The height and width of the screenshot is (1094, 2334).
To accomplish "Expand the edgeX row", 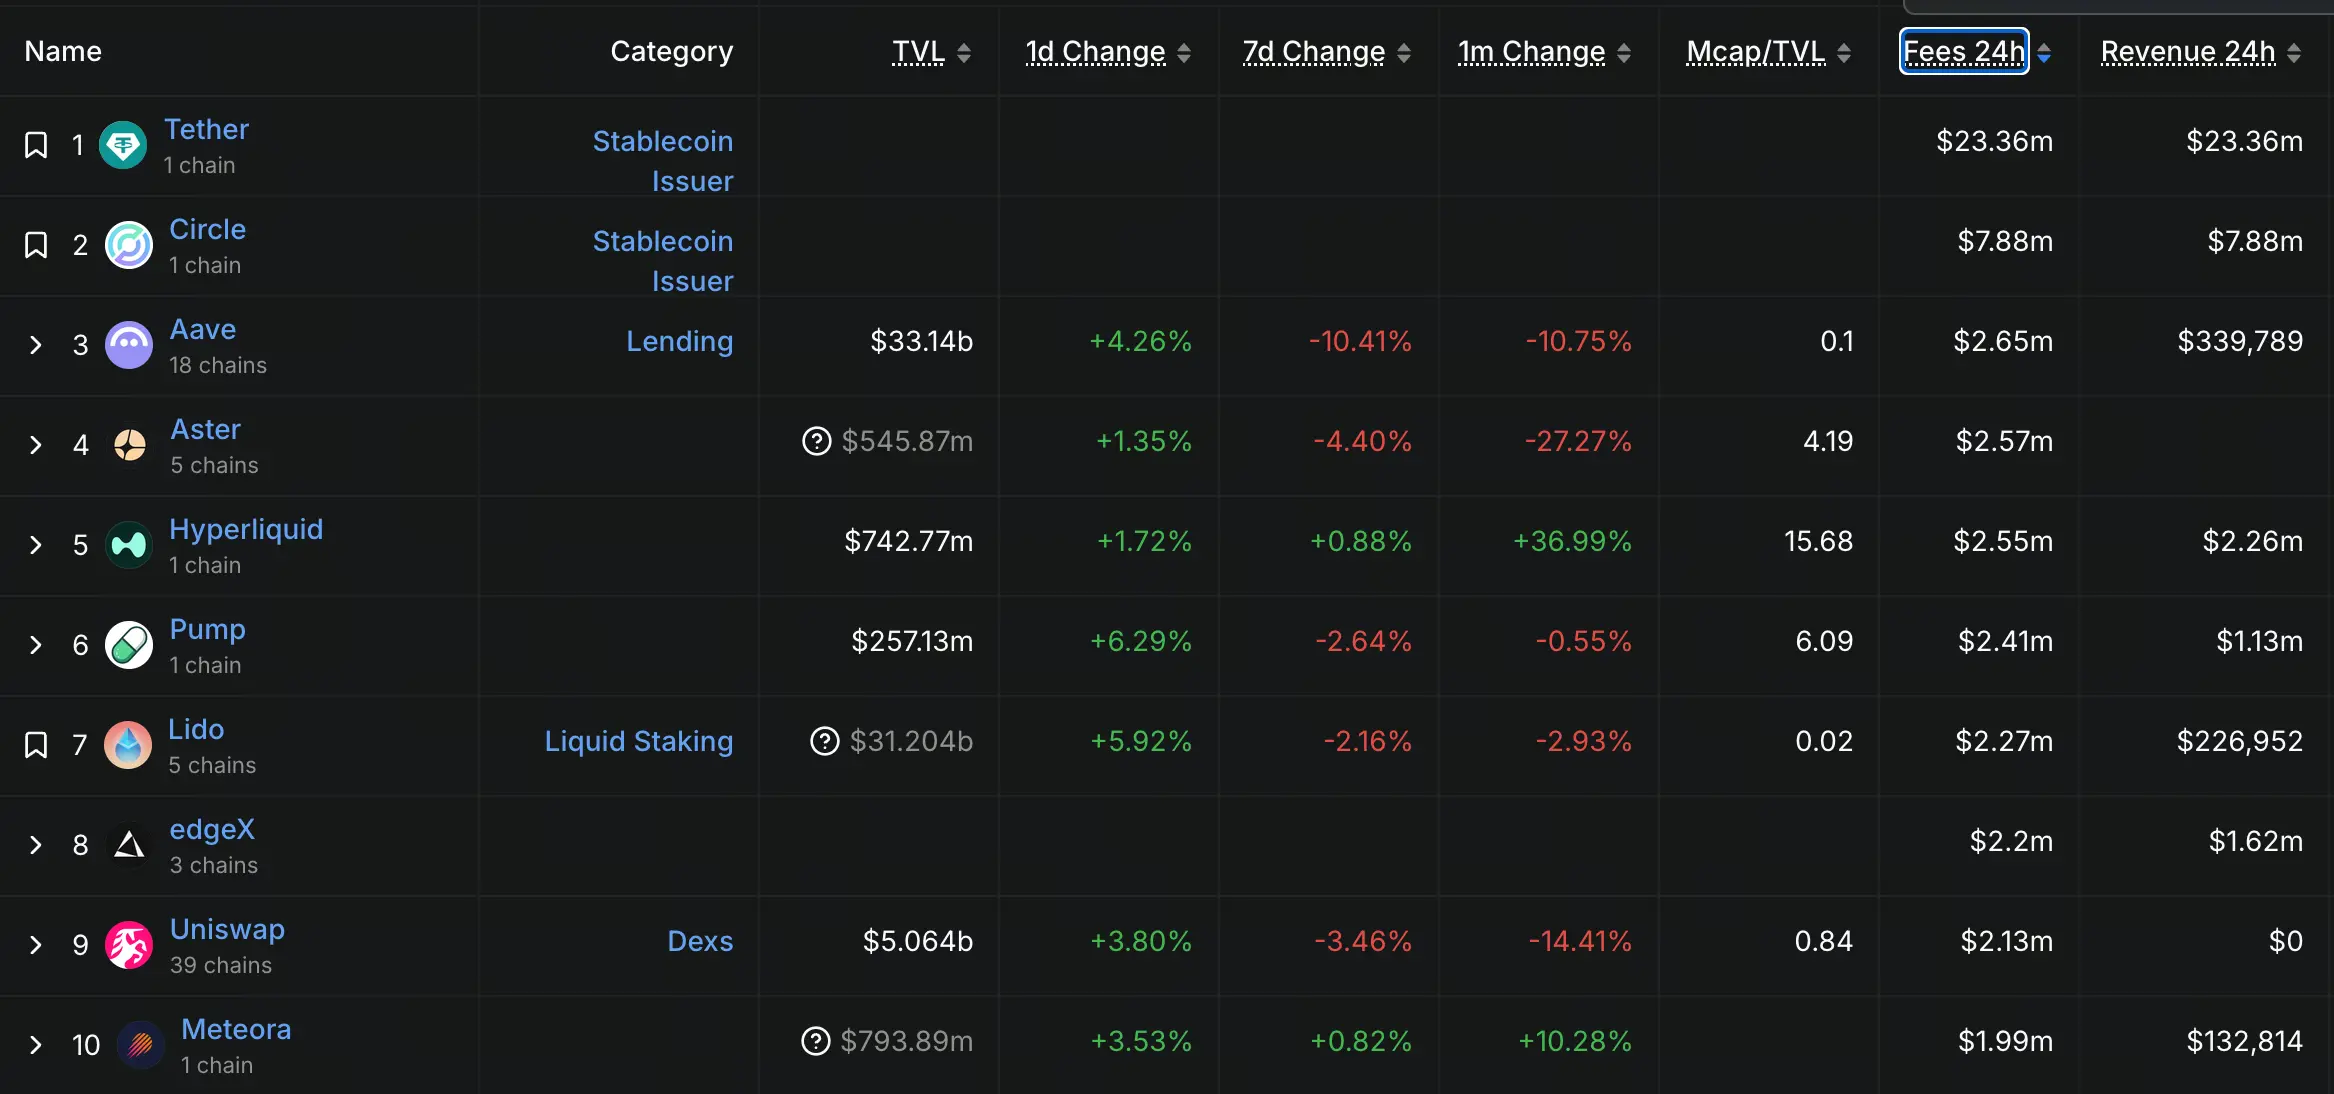I will tap(36, 845).
